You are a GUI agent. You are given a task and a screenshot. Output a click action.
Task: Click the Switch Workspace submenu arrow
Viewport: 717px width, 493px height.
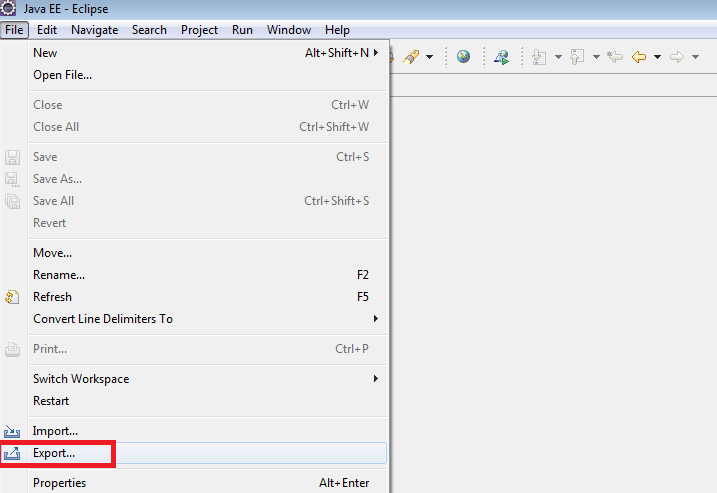[376, 379]
